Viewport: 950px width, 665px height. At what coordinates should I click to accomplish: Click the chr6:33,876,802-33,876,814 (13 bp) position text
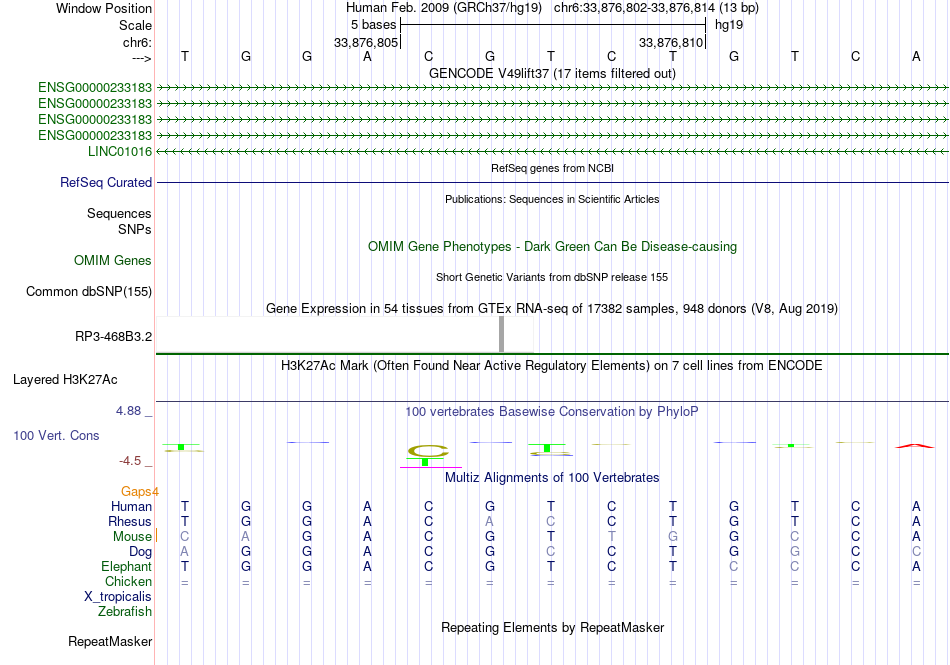click(x=656, y=8)
